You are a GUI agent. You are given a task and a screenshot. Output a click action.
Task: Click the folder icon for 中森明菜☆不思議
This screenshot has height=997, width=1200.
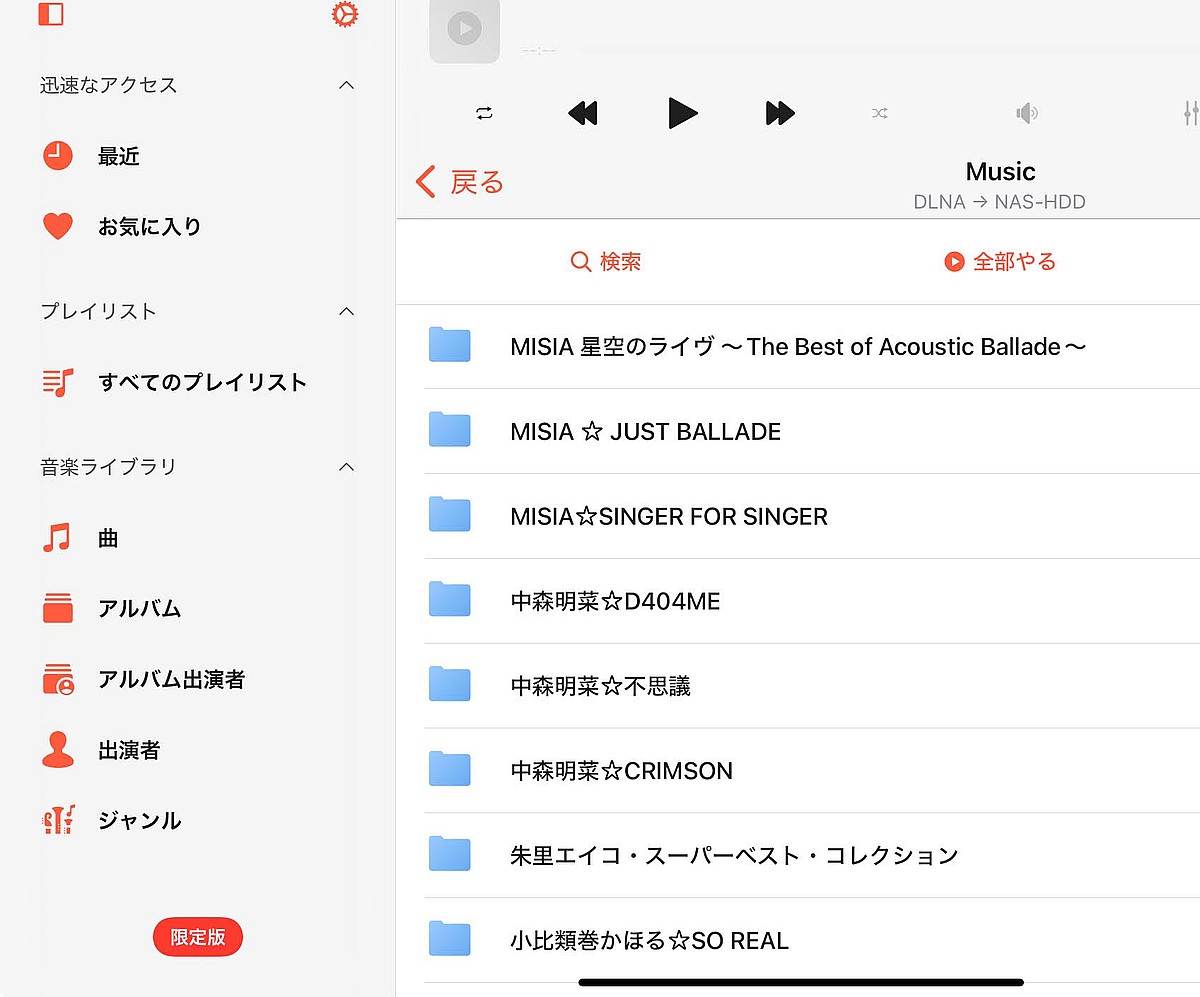pyautogui.click(x=449, y=684)
